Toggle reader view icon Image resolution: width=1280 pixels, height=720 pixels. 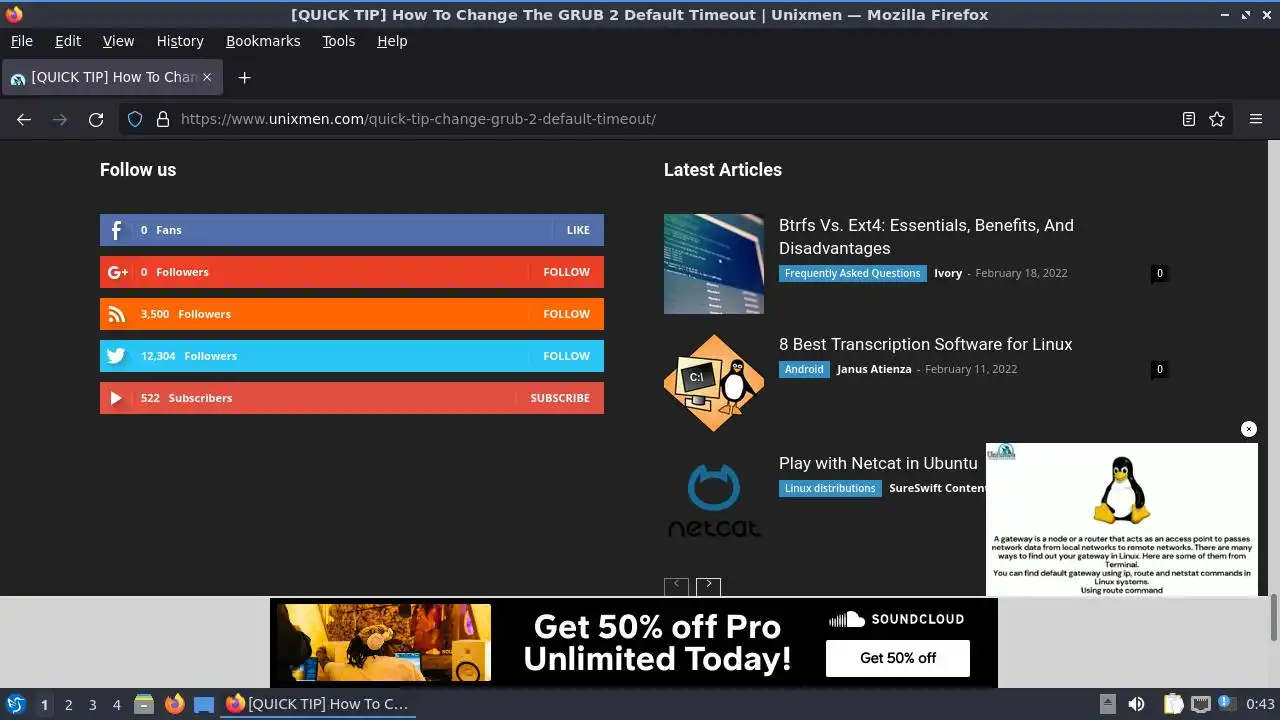(1189, 119)
